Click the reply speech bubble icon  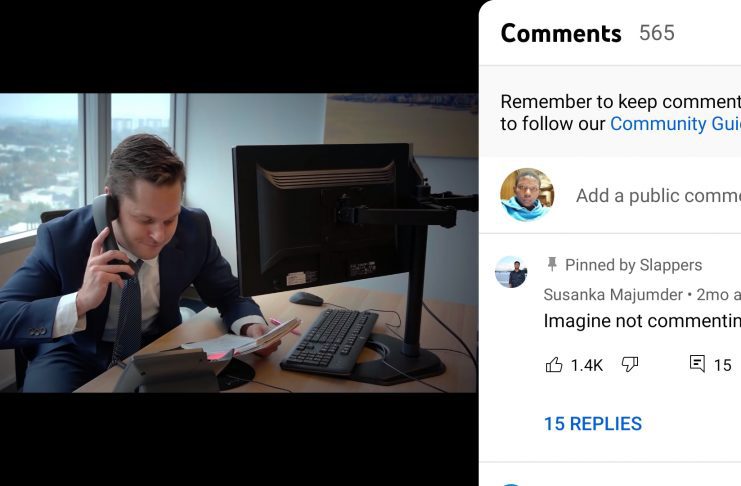click(x=697, y=364)
